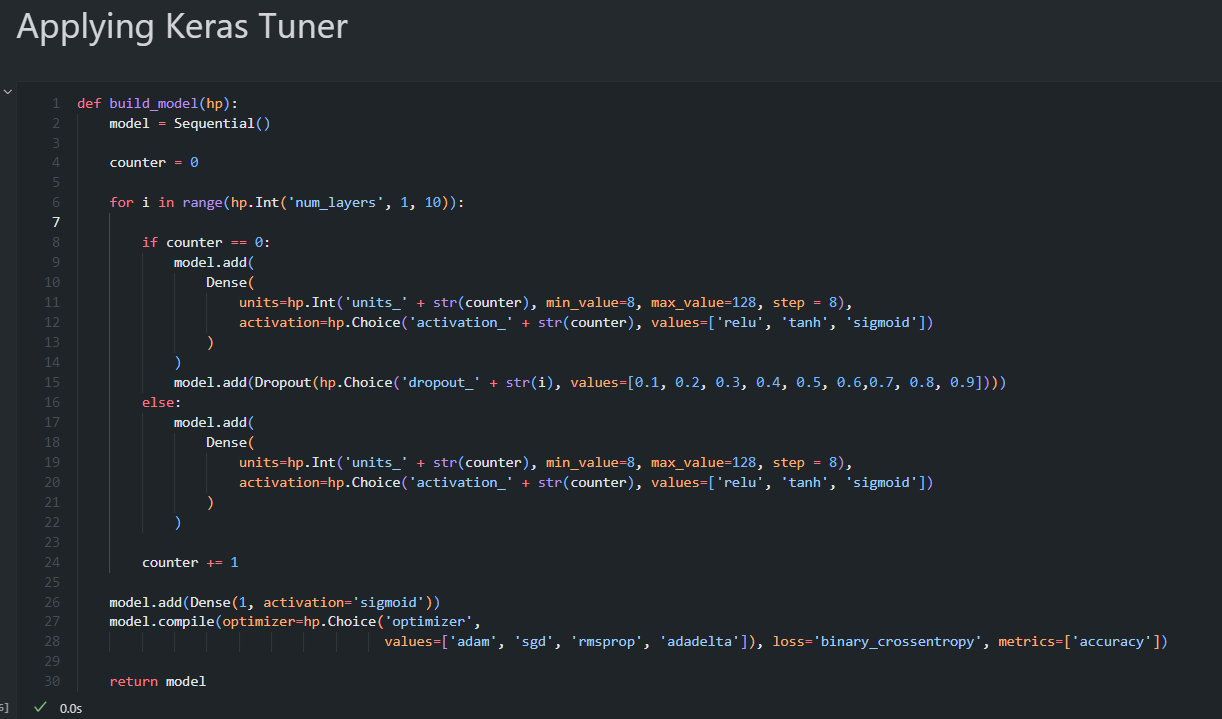Viewport: 1222px width, 719px height.
Task: Click the green execution success checkmark
Action: pyautogui.click(x=40, y=707)
